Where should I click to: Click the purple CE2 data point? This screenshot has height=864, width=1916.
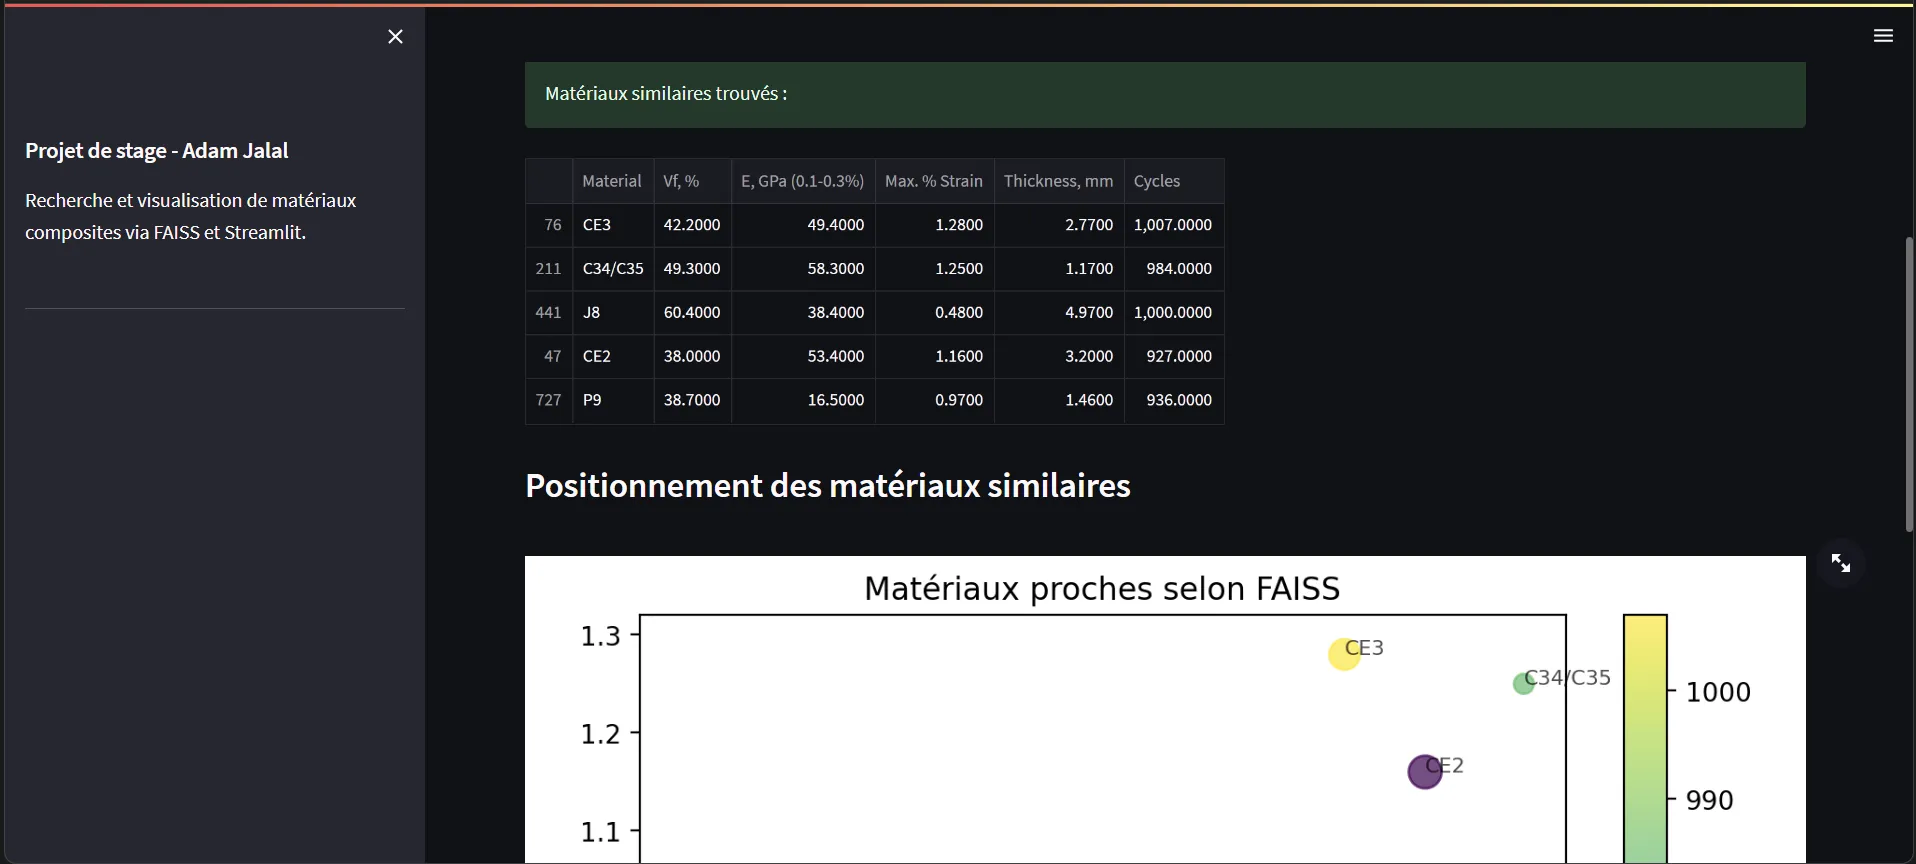(1425, 772)
